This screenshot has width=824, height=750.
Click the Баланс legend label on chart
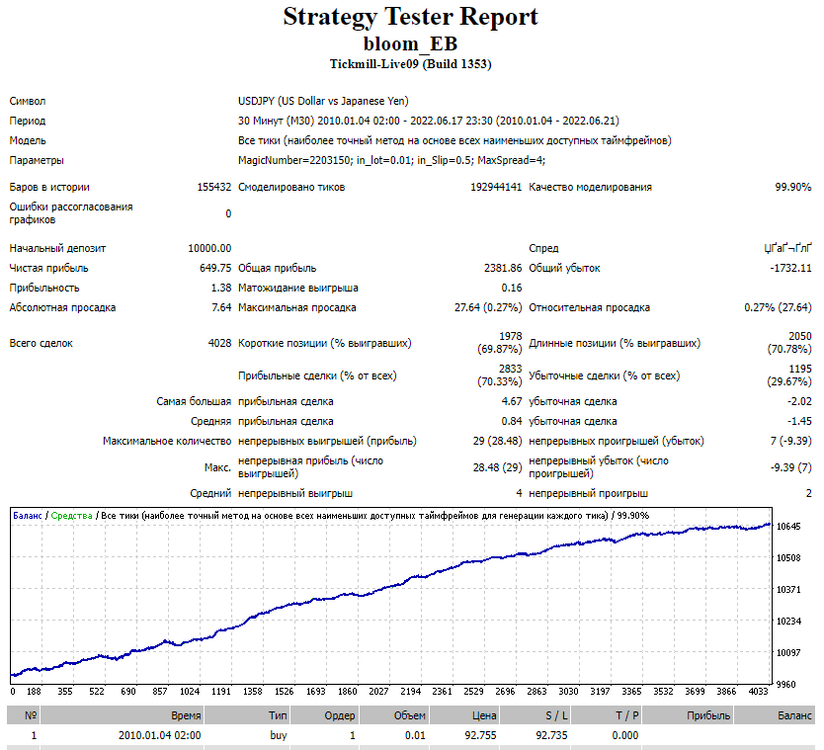tap(27, 516)
